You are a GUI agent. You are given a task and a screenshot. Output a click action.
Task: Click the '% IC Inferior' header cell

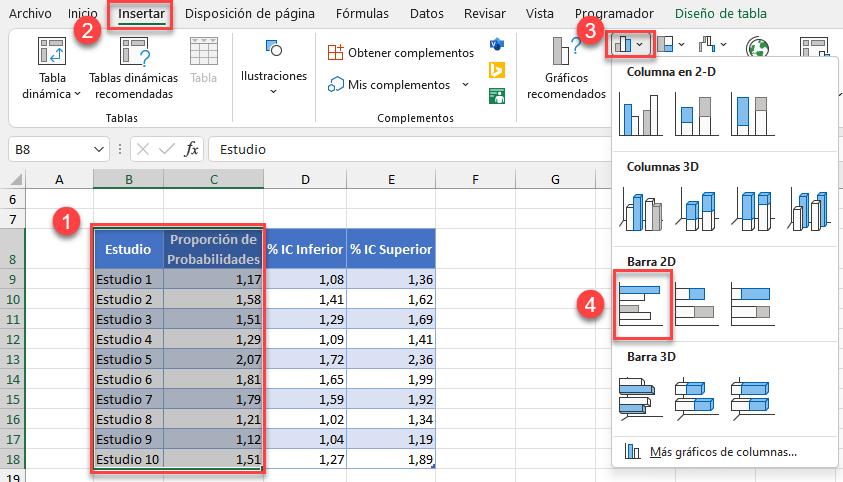point(305,249)
